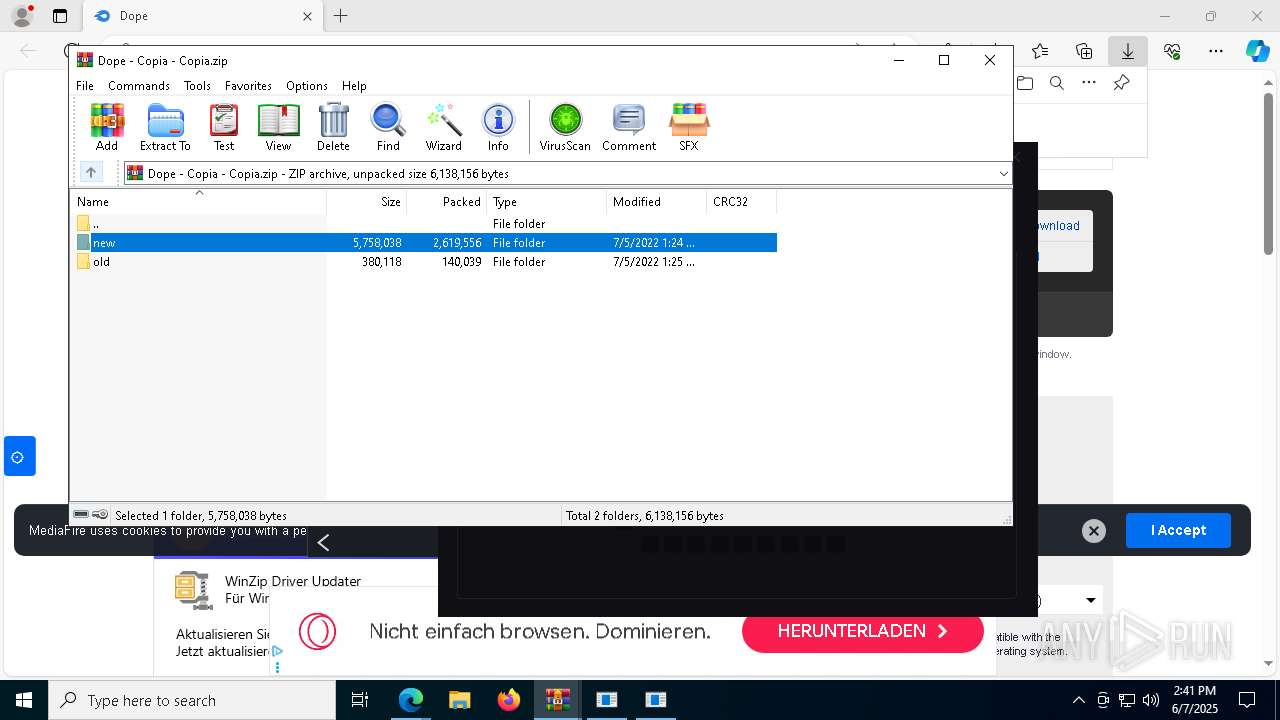Open Firefox from the taskbar

tap(509, 700)
